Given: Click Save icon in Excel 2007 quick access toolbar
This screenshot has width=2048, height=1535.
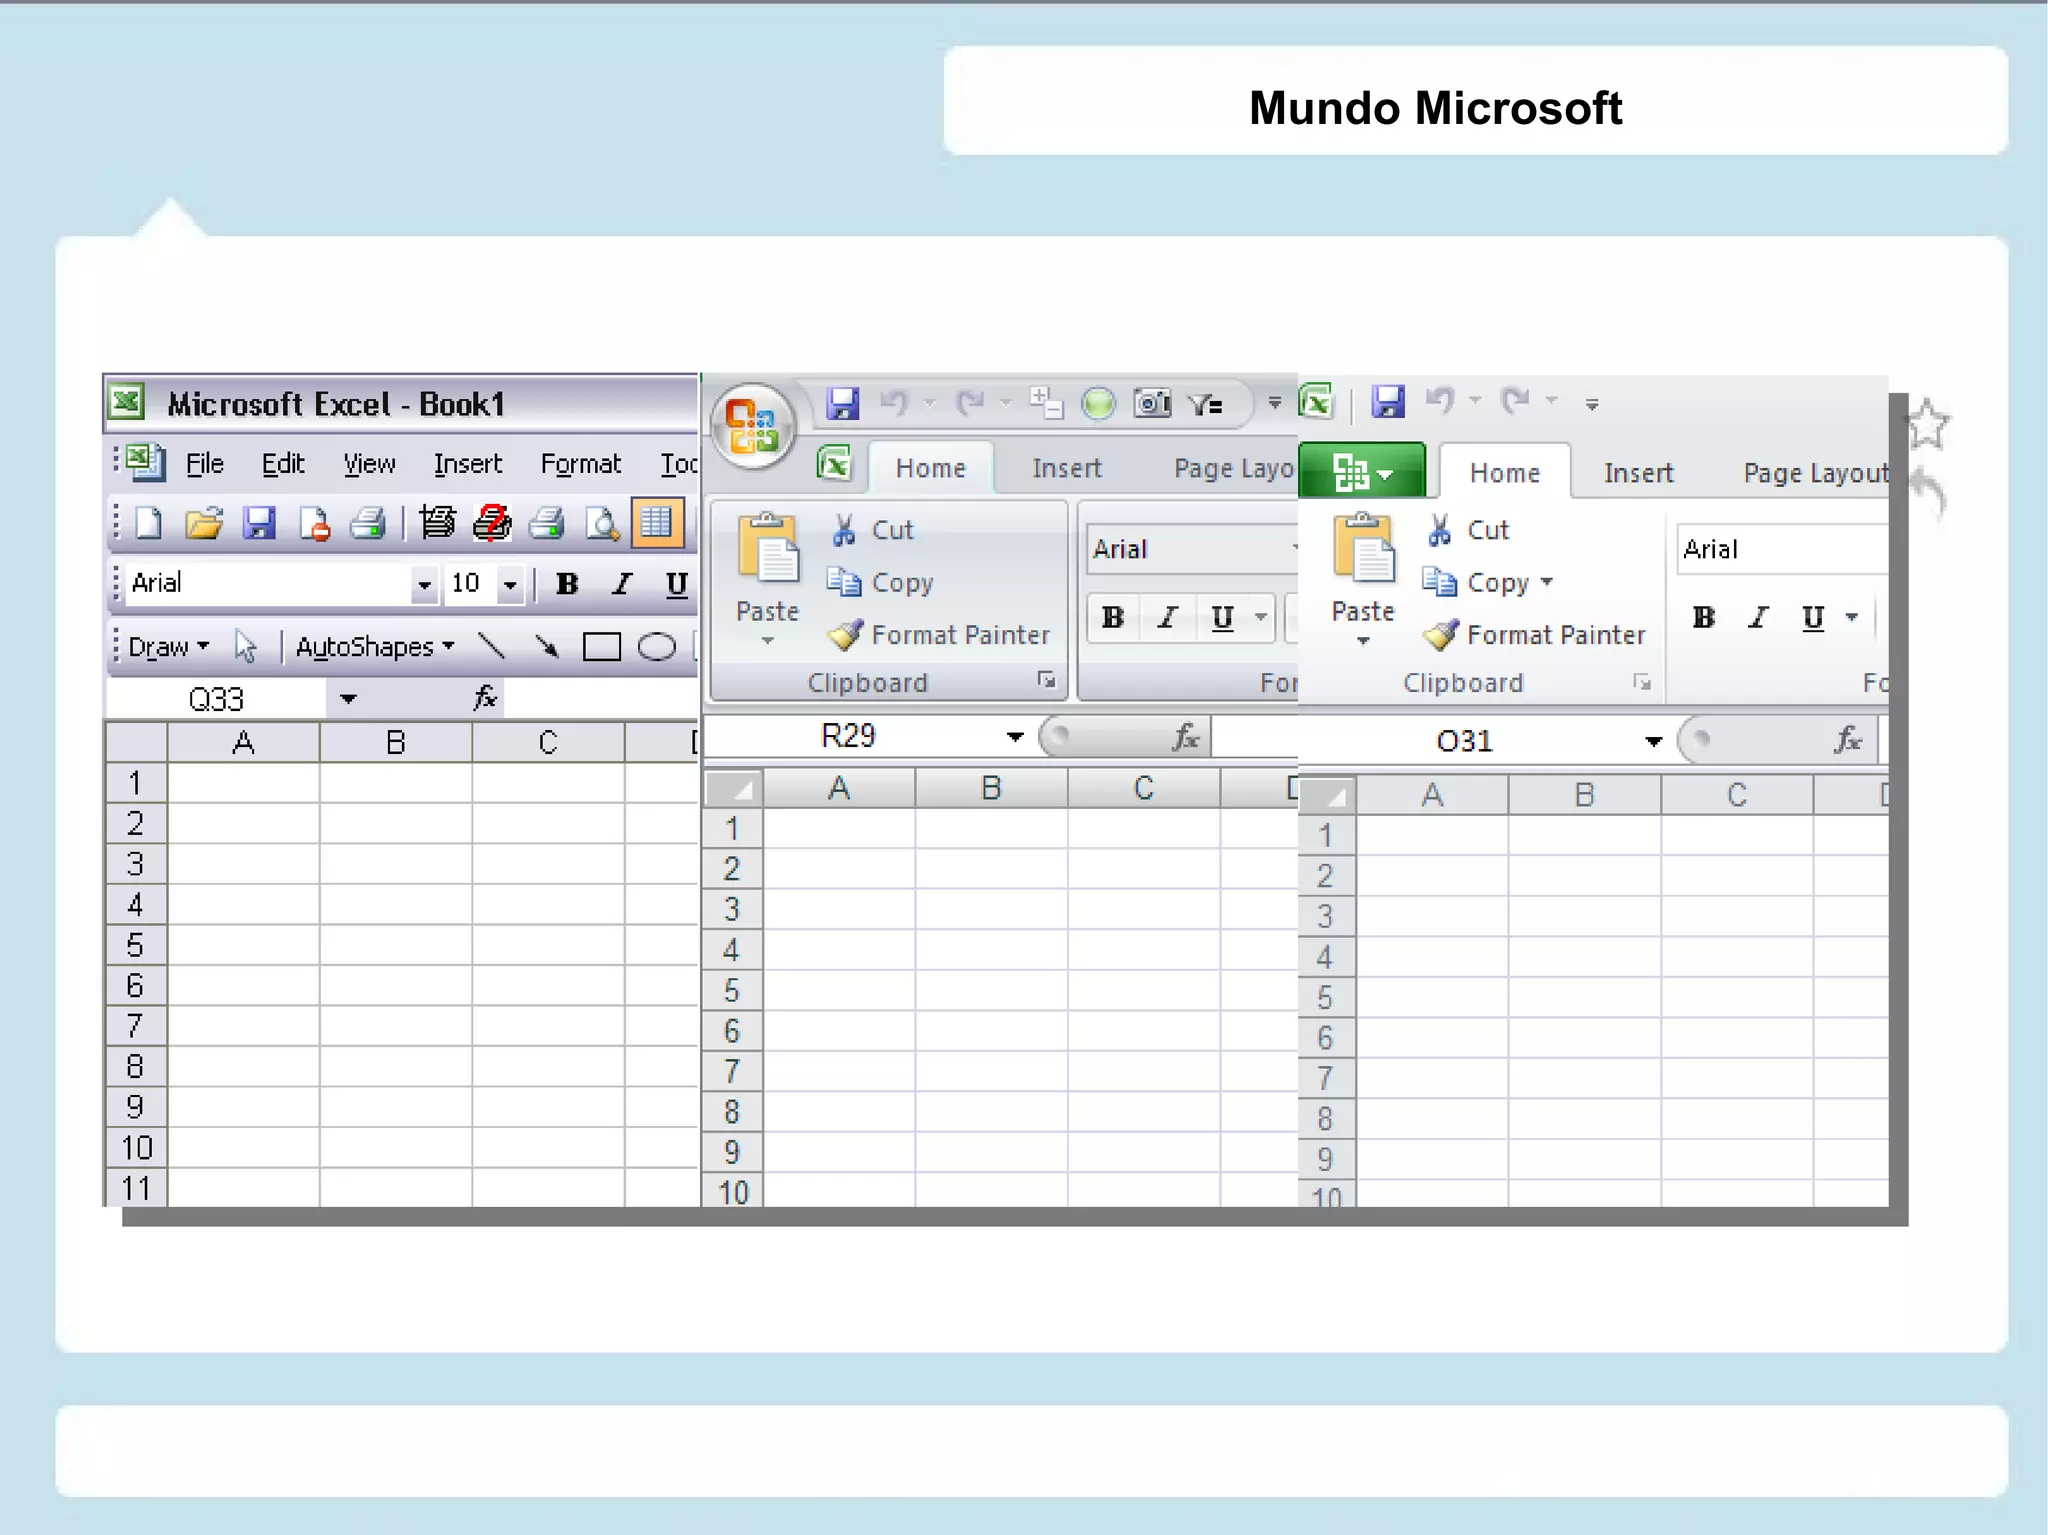Looking at the screenshot, I should (843, 403).
